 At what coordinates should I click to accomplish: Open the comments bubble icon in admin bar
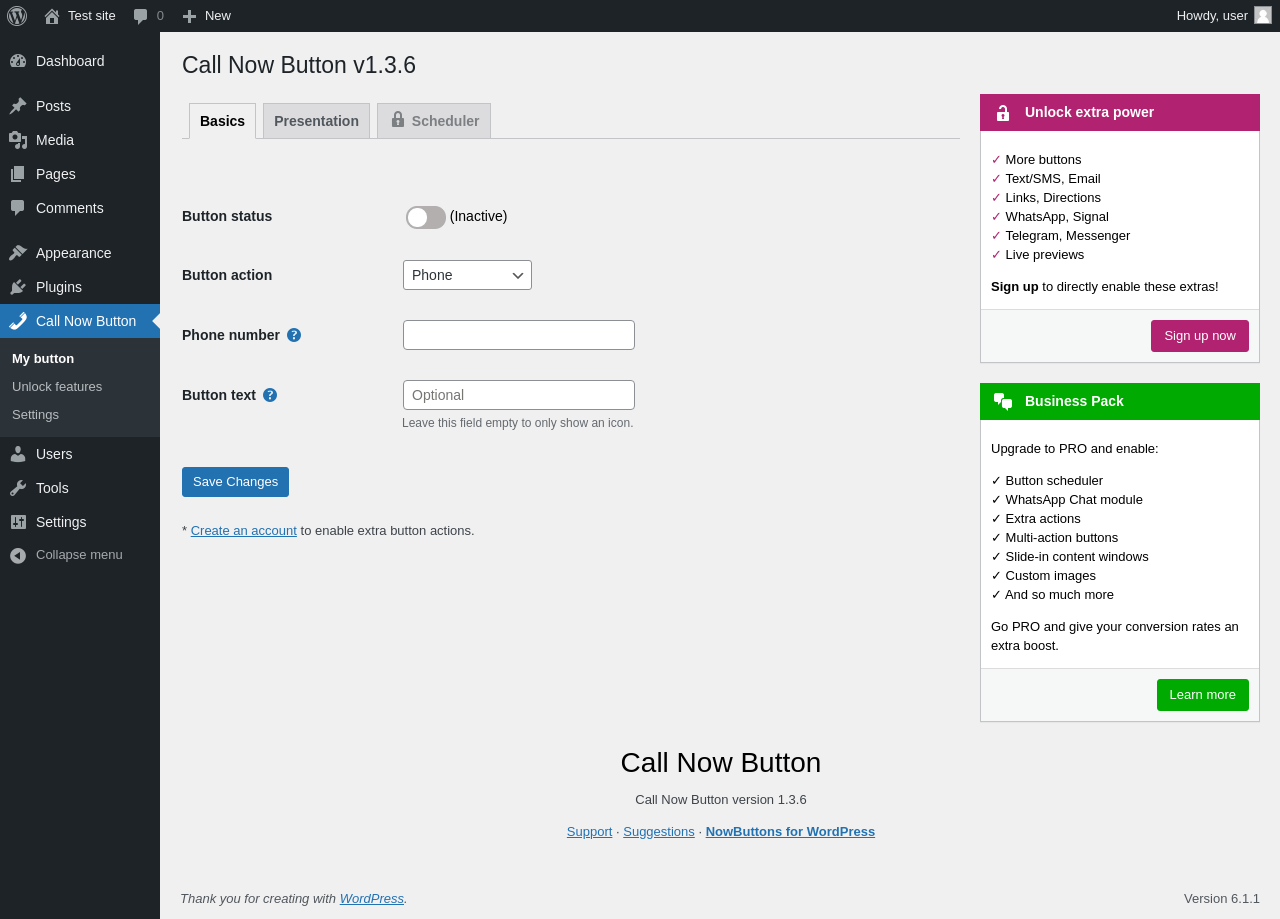click(x=140, y=16)
